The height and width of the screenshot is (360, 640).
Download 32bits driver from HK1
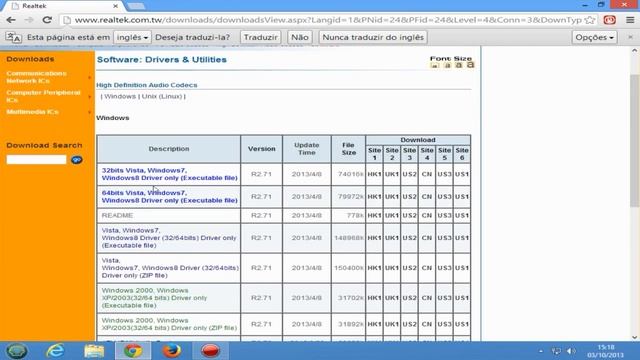click(374, 174)
